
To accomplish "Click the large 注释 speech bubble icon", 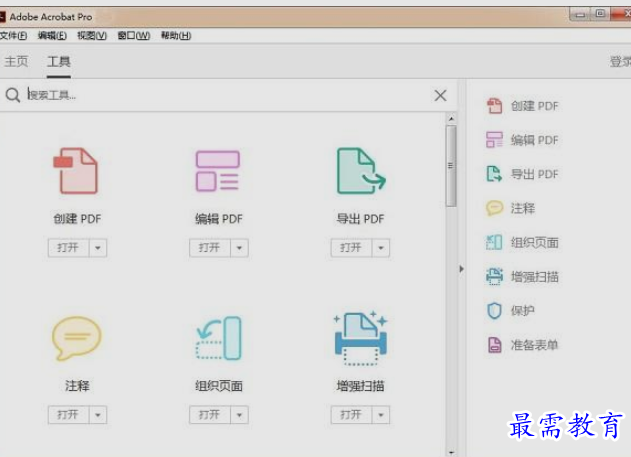I will tap(76, 338).
